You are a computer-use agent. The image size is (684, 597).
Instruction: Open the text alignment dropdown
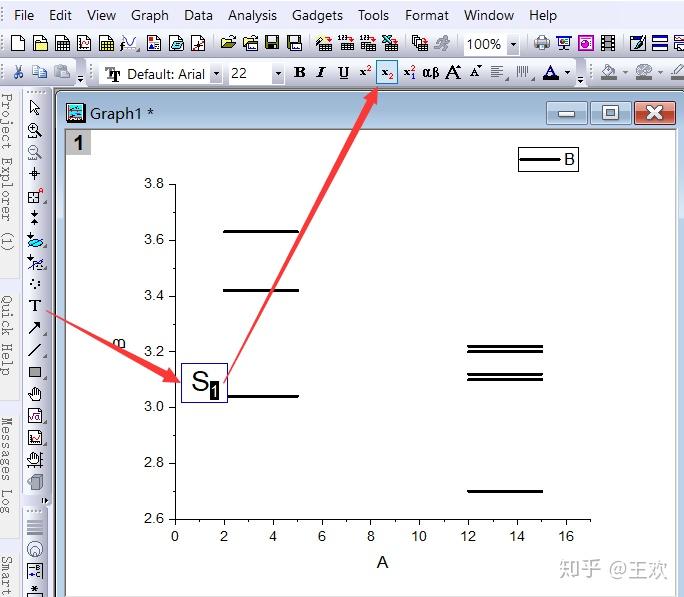pos(499,72)
